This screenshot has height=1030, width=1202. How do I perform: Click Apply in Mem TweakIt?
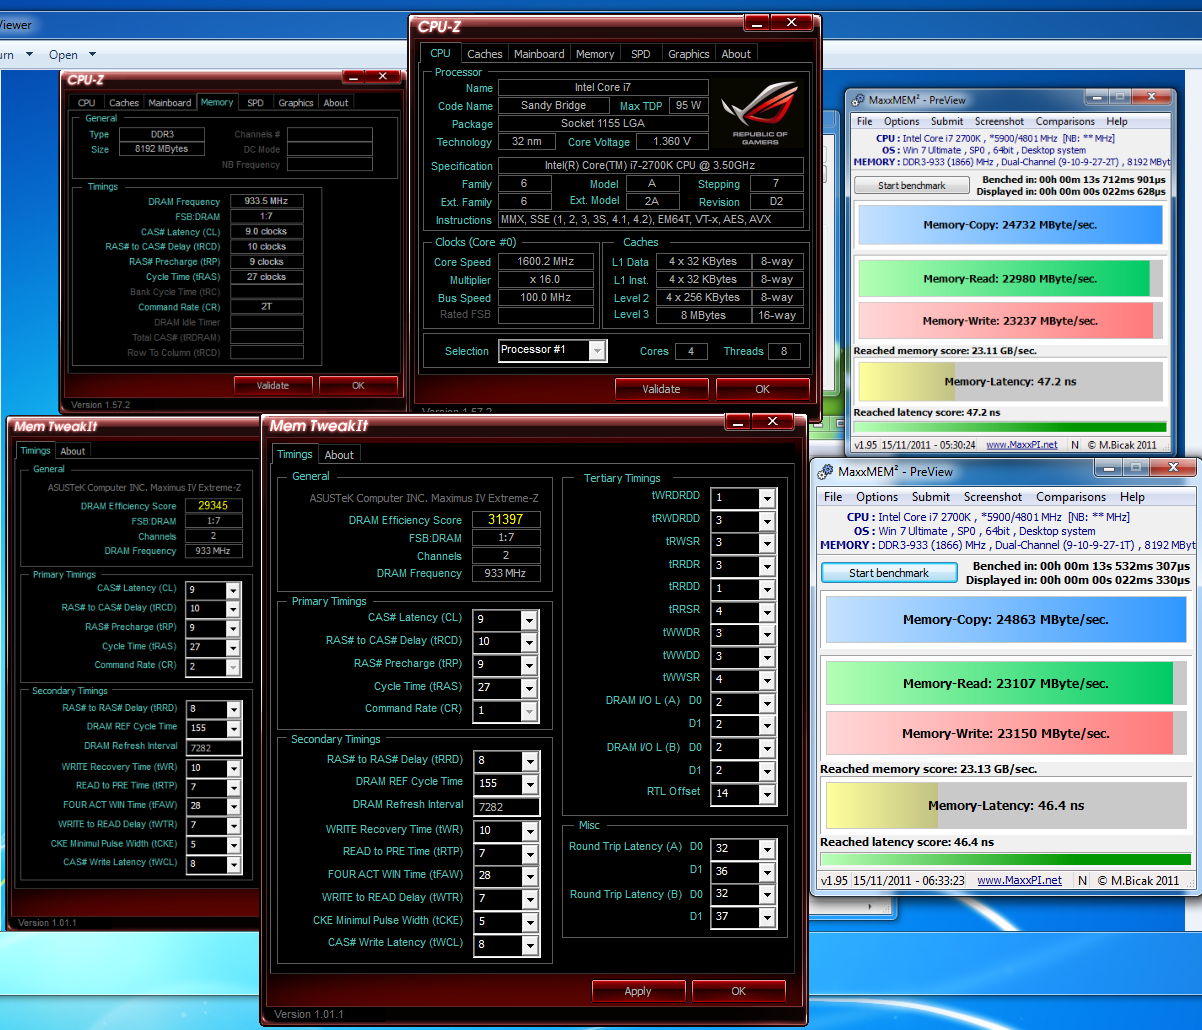[638, 991]
